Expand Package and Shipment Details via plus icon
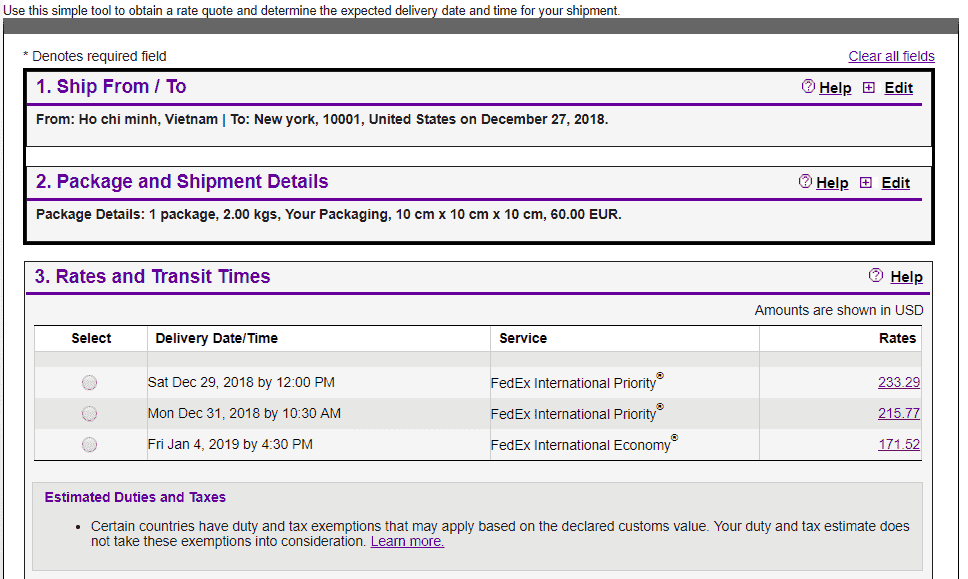968x579 pixels. pyautogui.click(x=866, y=183)
